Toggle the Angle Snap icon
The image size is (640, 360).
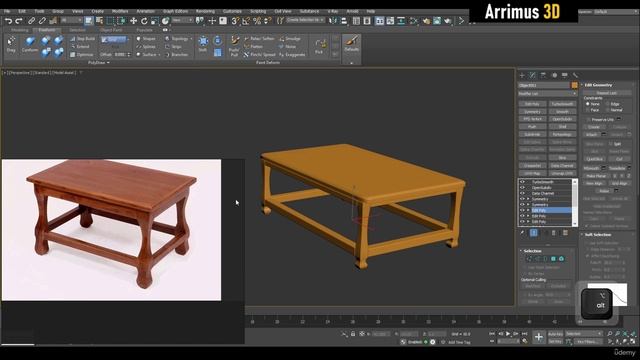246,21
